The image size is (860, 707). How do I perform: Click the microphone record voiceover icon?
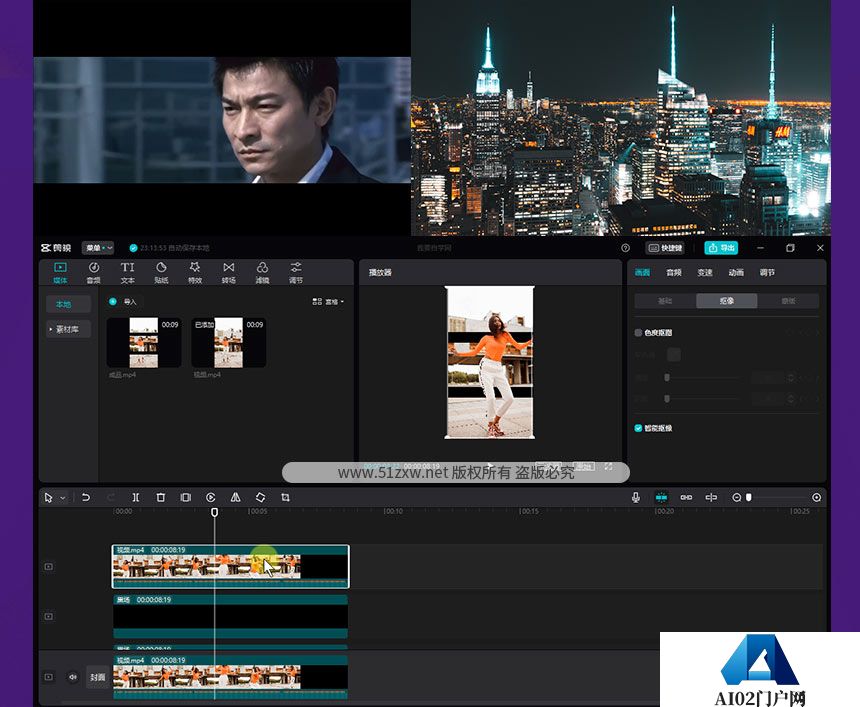[x=636, y=497]
